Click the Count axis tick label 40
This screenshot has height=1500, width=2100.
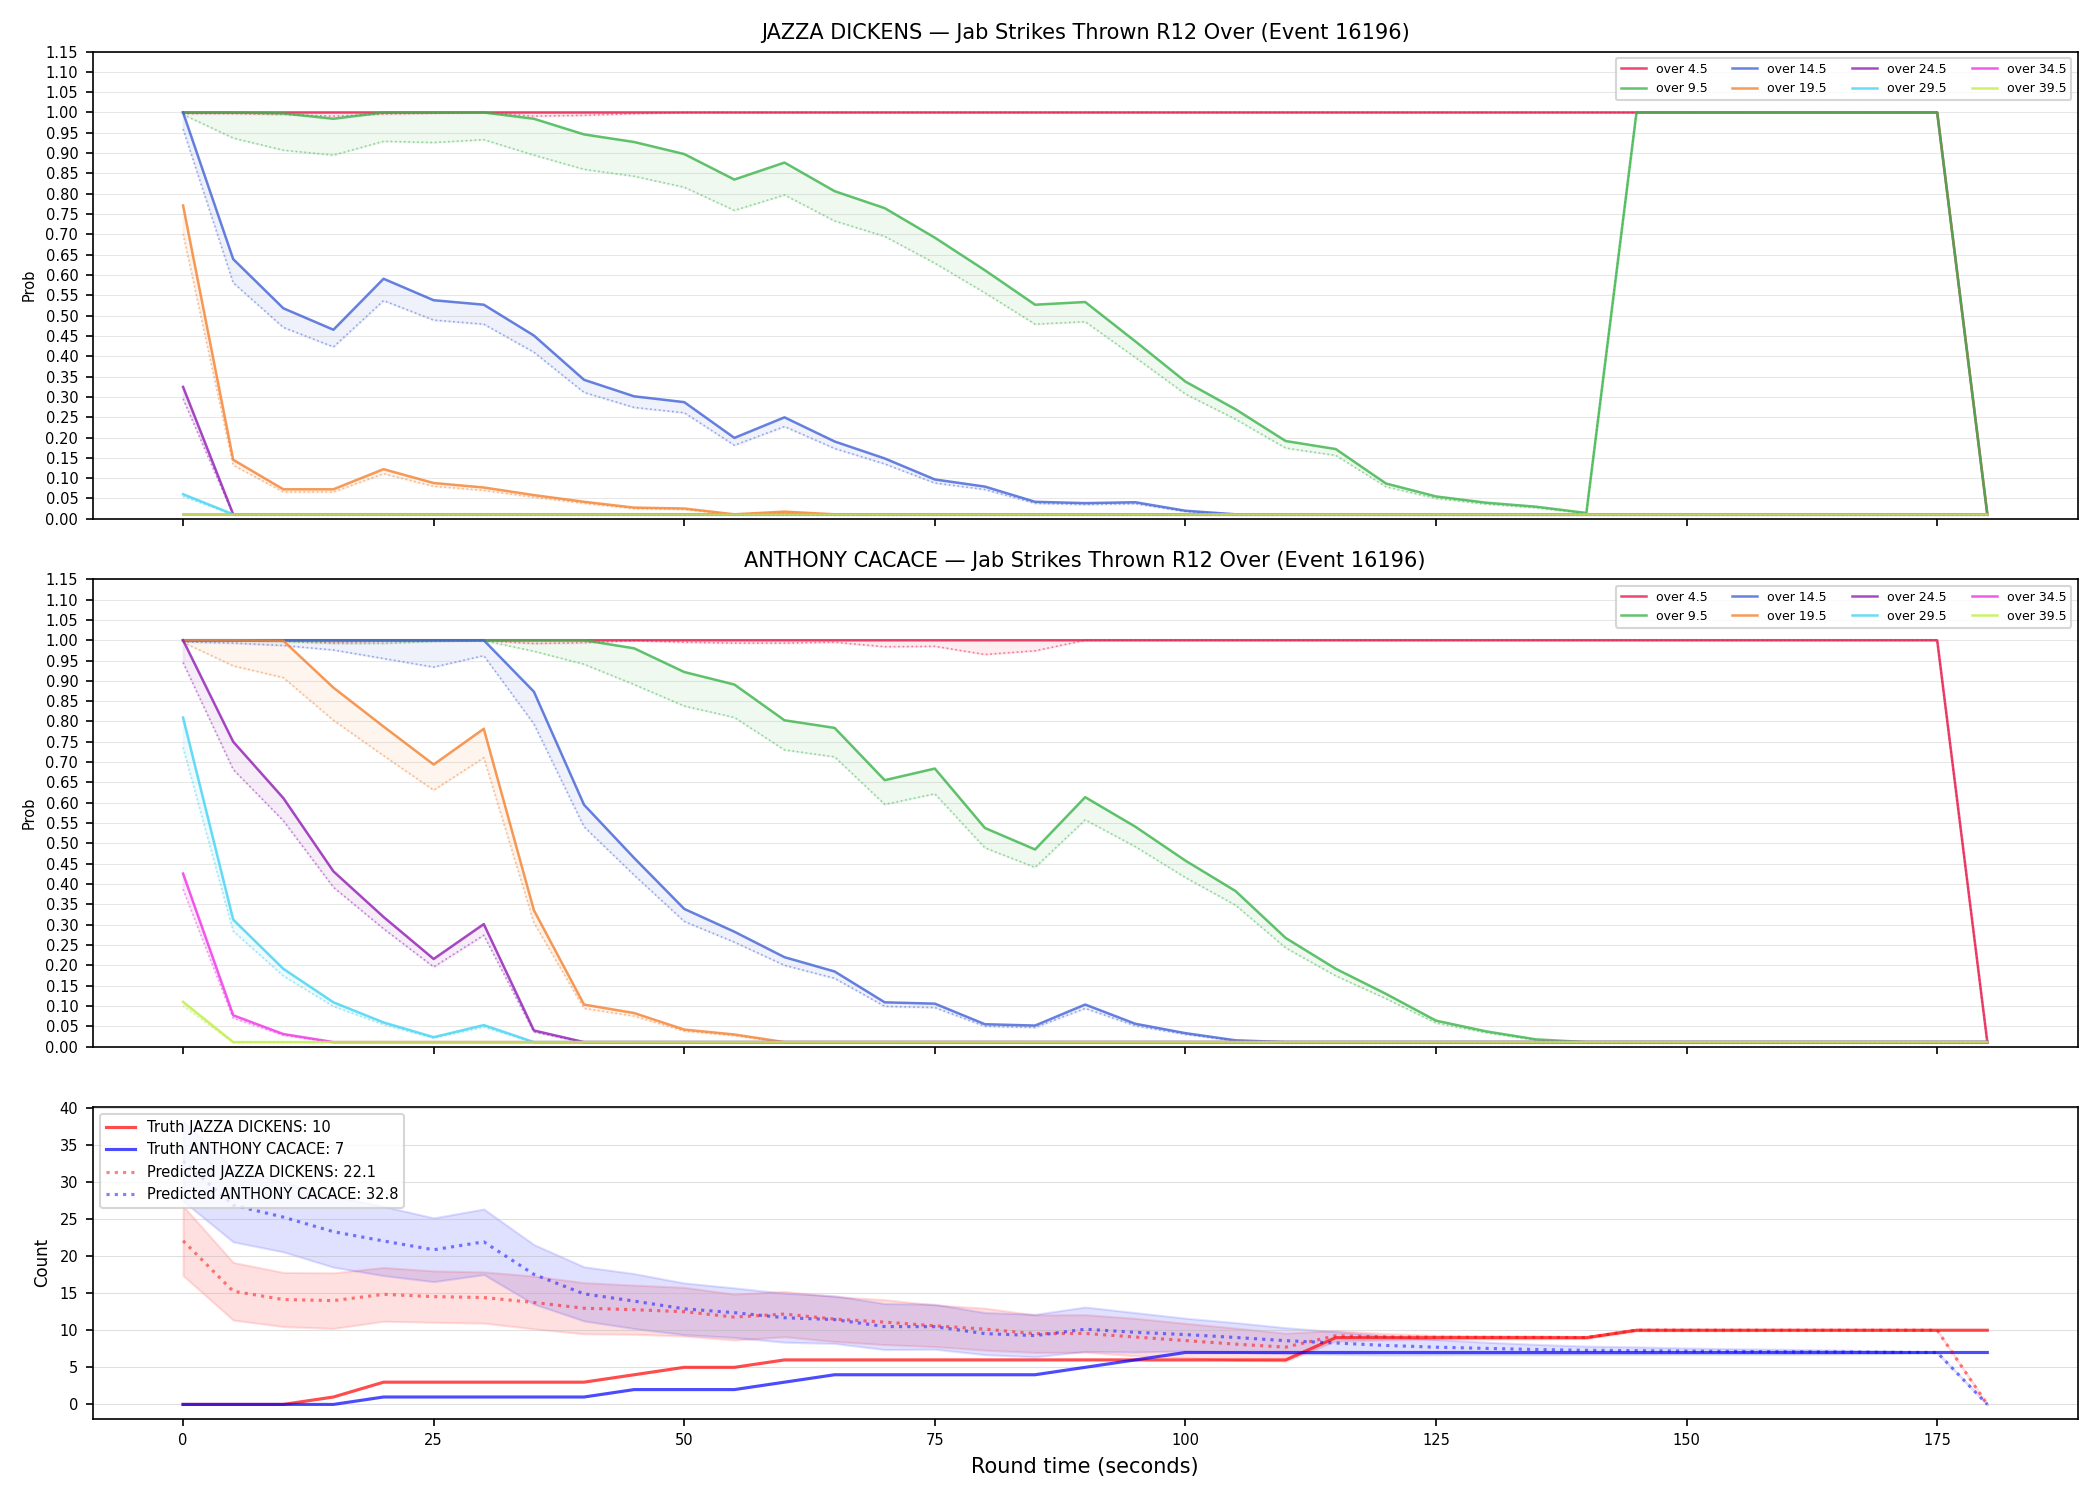[x=69, y=1108]
